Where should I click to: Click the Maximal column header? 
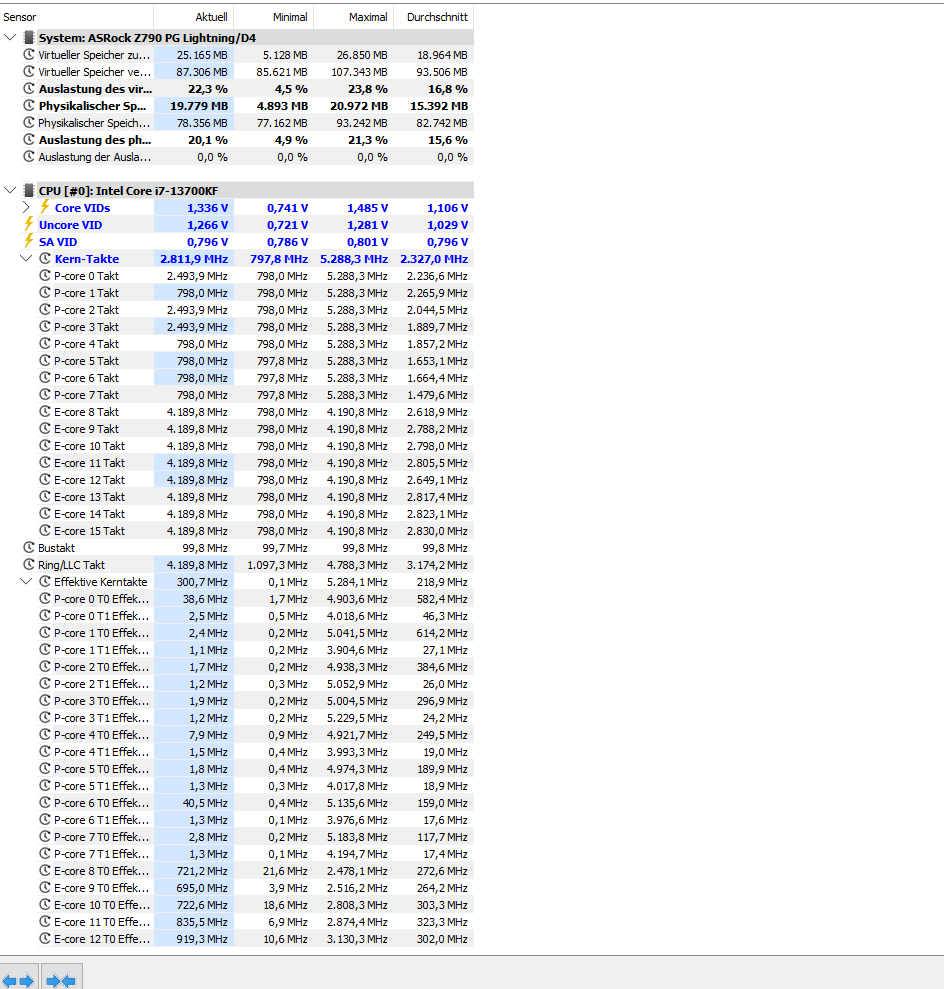pos(354,17)
